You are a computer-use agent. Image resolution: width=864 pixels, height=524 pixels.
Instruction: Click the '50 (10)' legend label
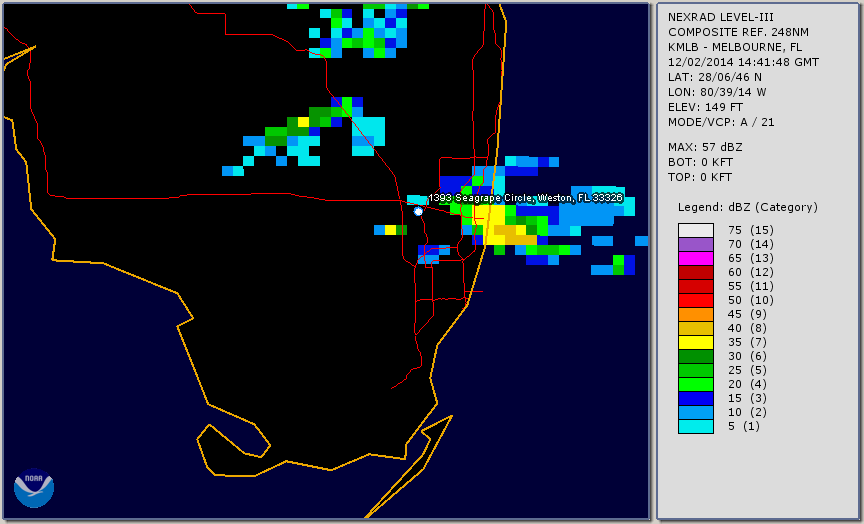pyautogui.click(x=750, y=300)
